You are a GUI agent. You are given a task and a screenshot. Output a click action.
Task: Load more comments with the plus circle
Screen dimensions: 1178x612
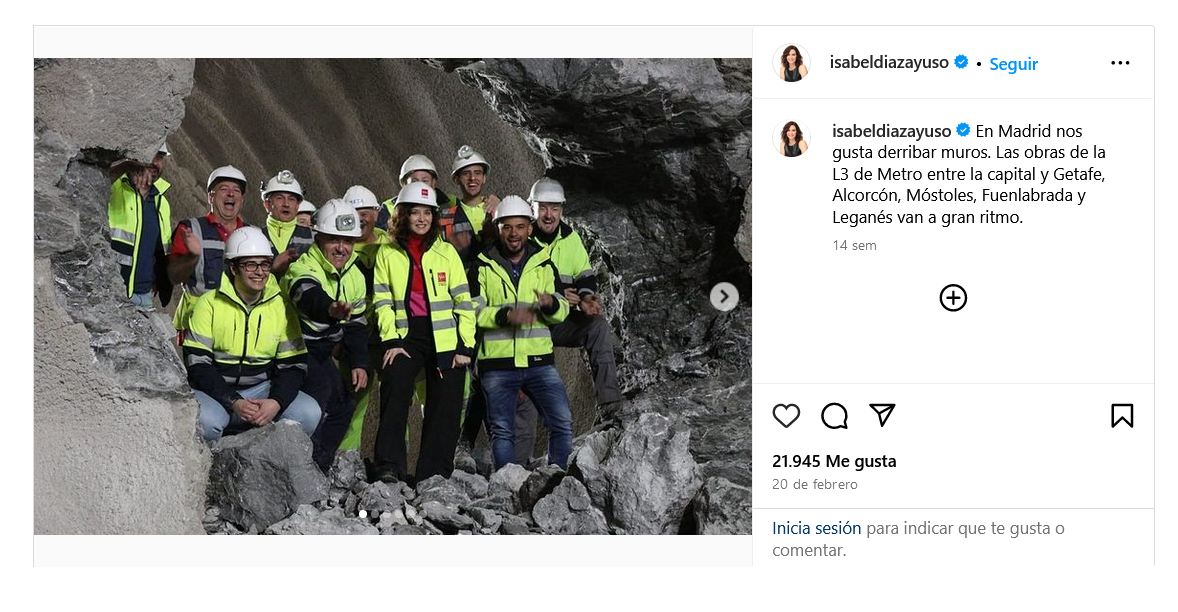(x=953, y=298)
